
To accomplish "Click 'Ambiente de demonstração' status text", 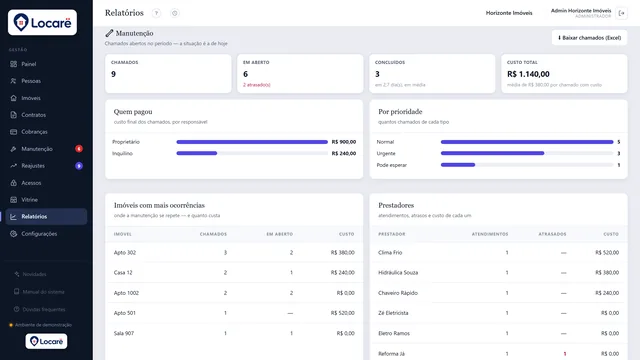I will point(43,325).
